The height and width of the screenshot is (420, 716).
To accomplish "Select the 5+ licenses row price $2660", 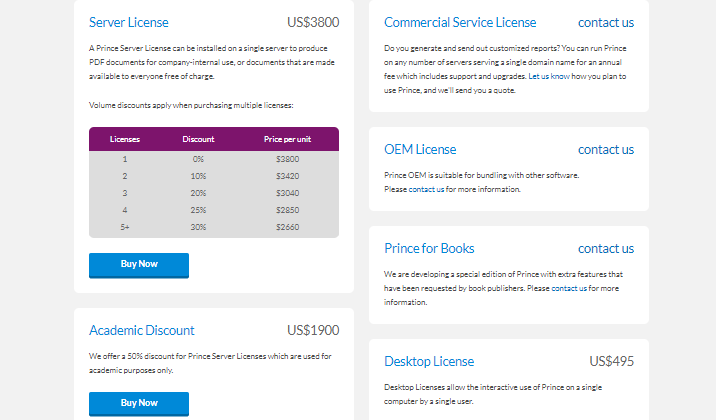I will [x=287, y=227].
